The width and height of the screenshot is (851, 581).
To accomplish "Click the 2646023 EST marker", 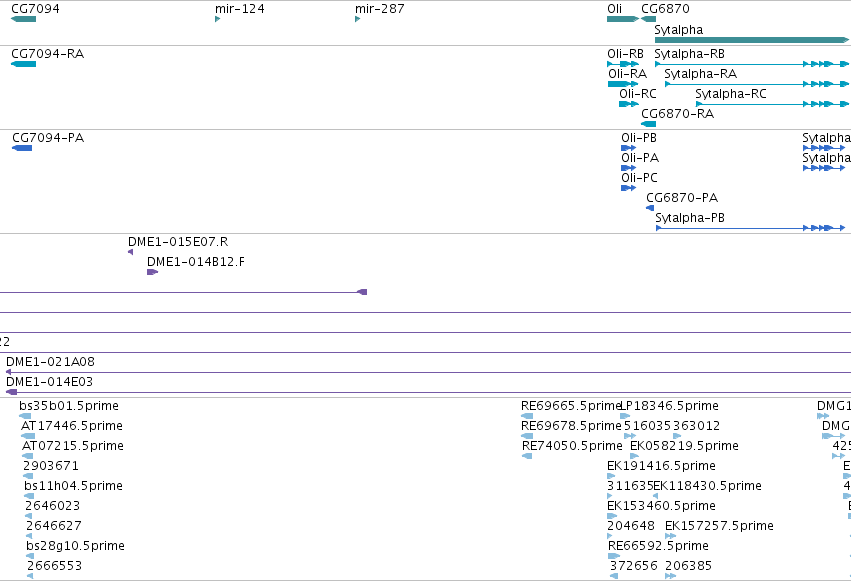I will [x=29, y=516].
